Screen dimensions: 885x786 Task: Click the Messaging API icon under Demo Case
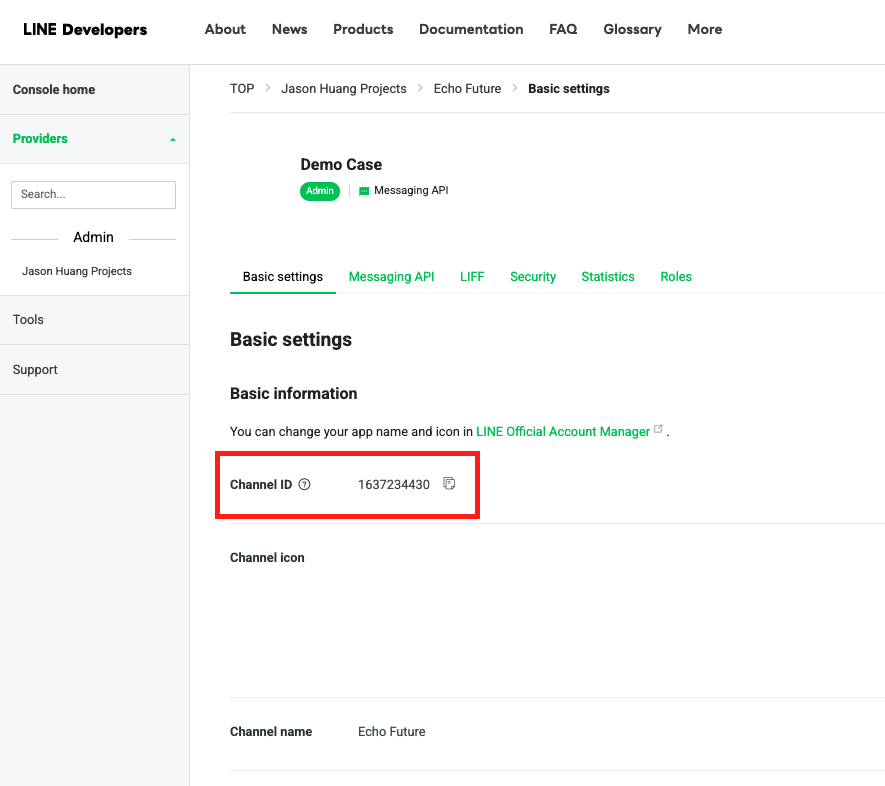coord(364,191)
